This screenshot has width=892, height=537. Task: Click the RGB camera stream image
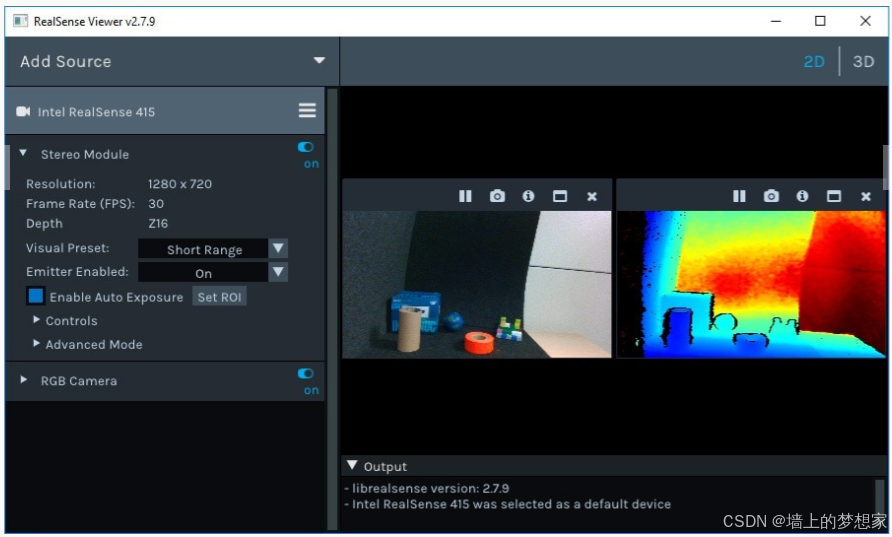pyautogui.click(x=477, y=284)
